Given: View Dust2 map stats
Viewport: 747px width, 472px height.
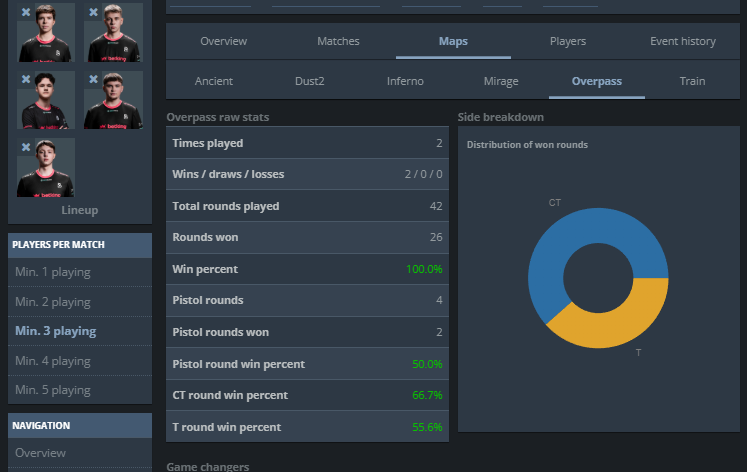Looking at the screenshot, I should (x=310, y=81).
